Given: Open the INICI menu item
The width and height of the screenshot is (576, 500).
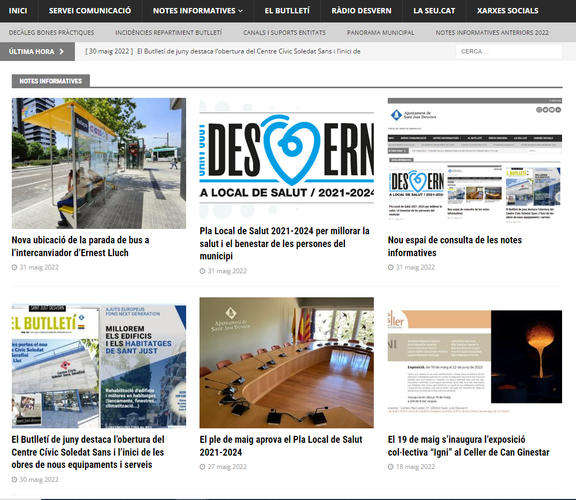Looking at the screenshot, I should coord(18,11).
